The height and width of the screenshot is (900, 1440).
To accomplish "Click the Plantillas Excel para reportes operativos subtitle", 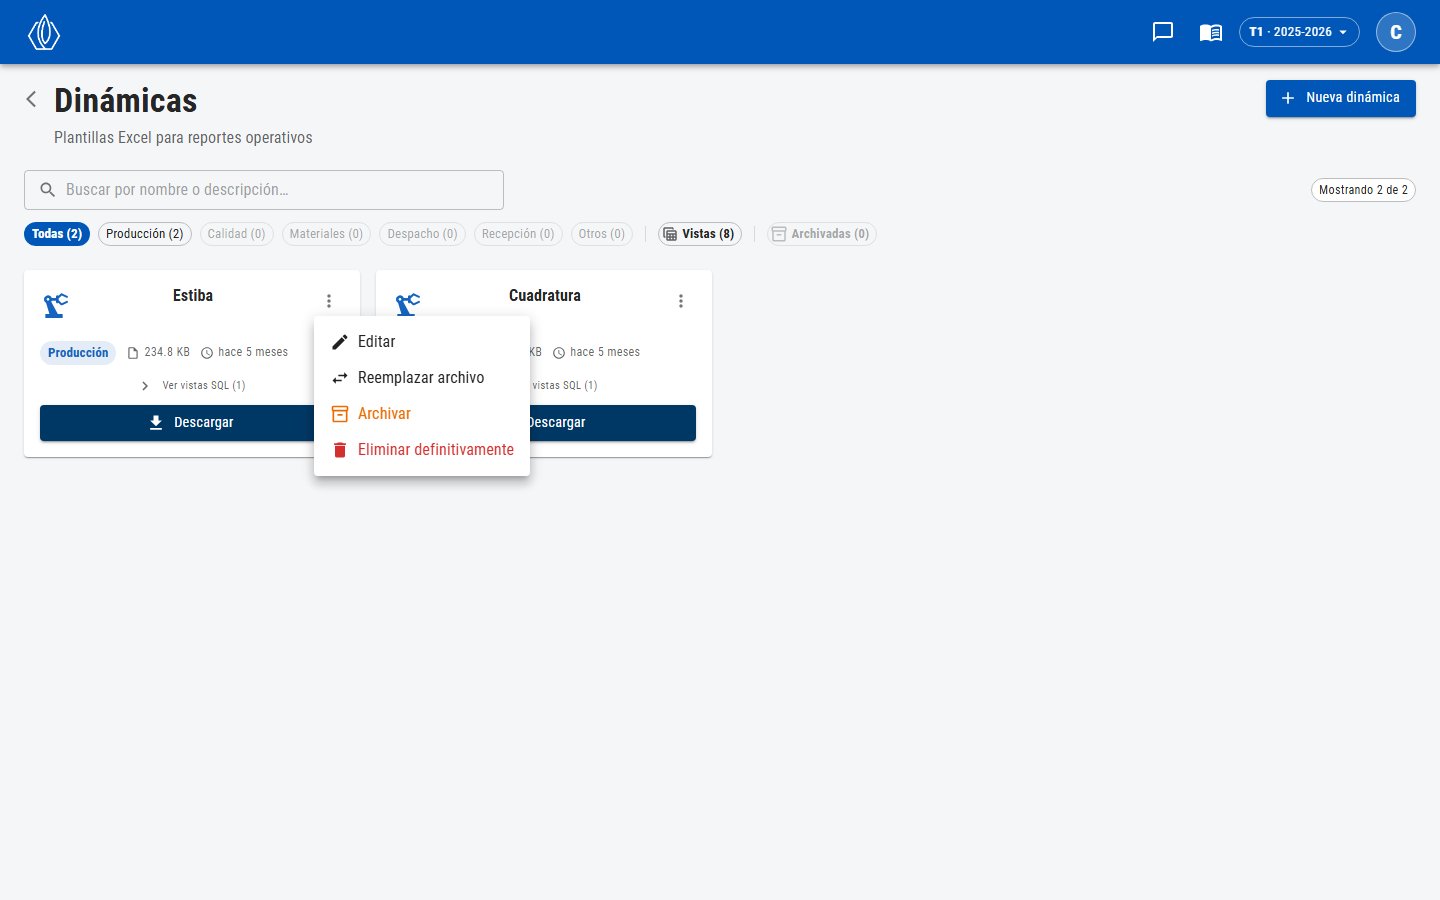I will pyautogui.click(x=183, y=138).
